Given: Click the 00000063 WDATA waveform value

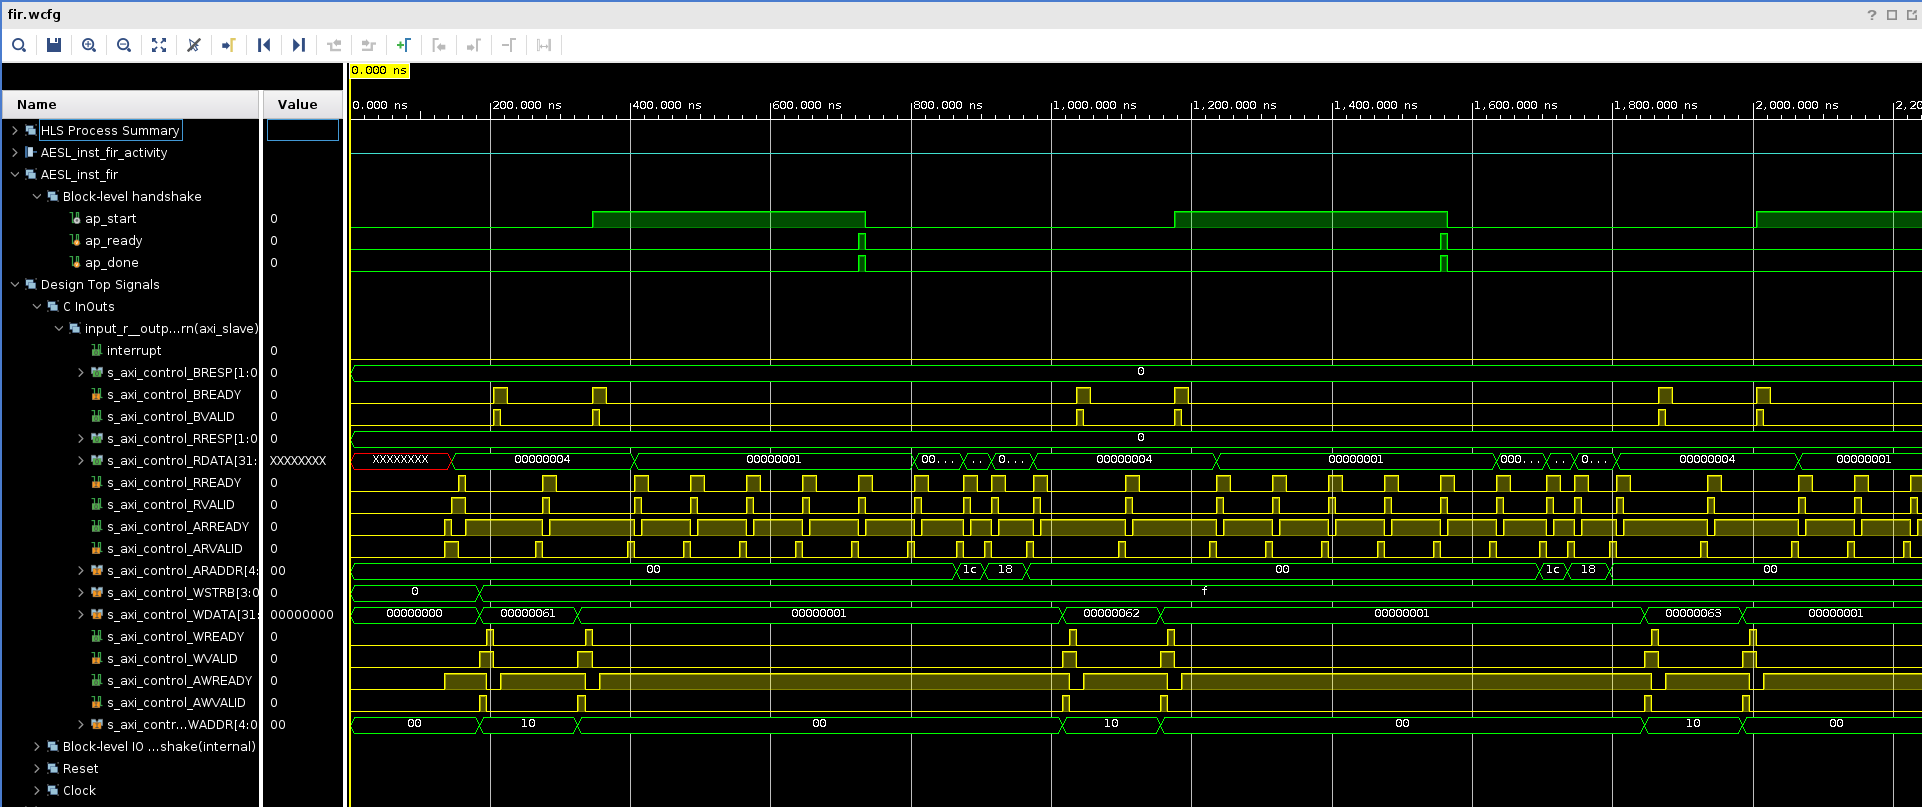Looking at the screenshot, I should (1693, 614).
